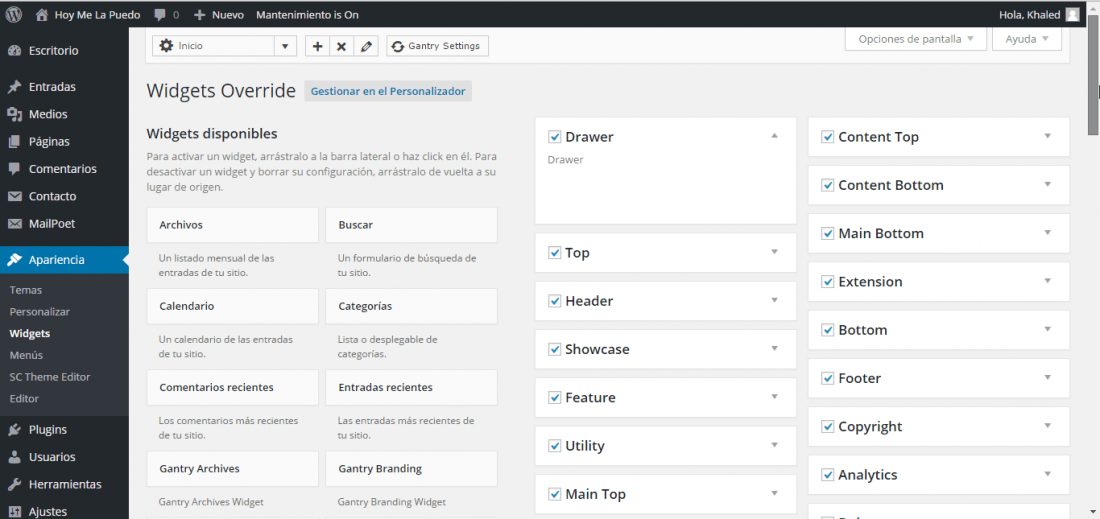Select the Gantry Archives widget

click(x=232, y=469)
